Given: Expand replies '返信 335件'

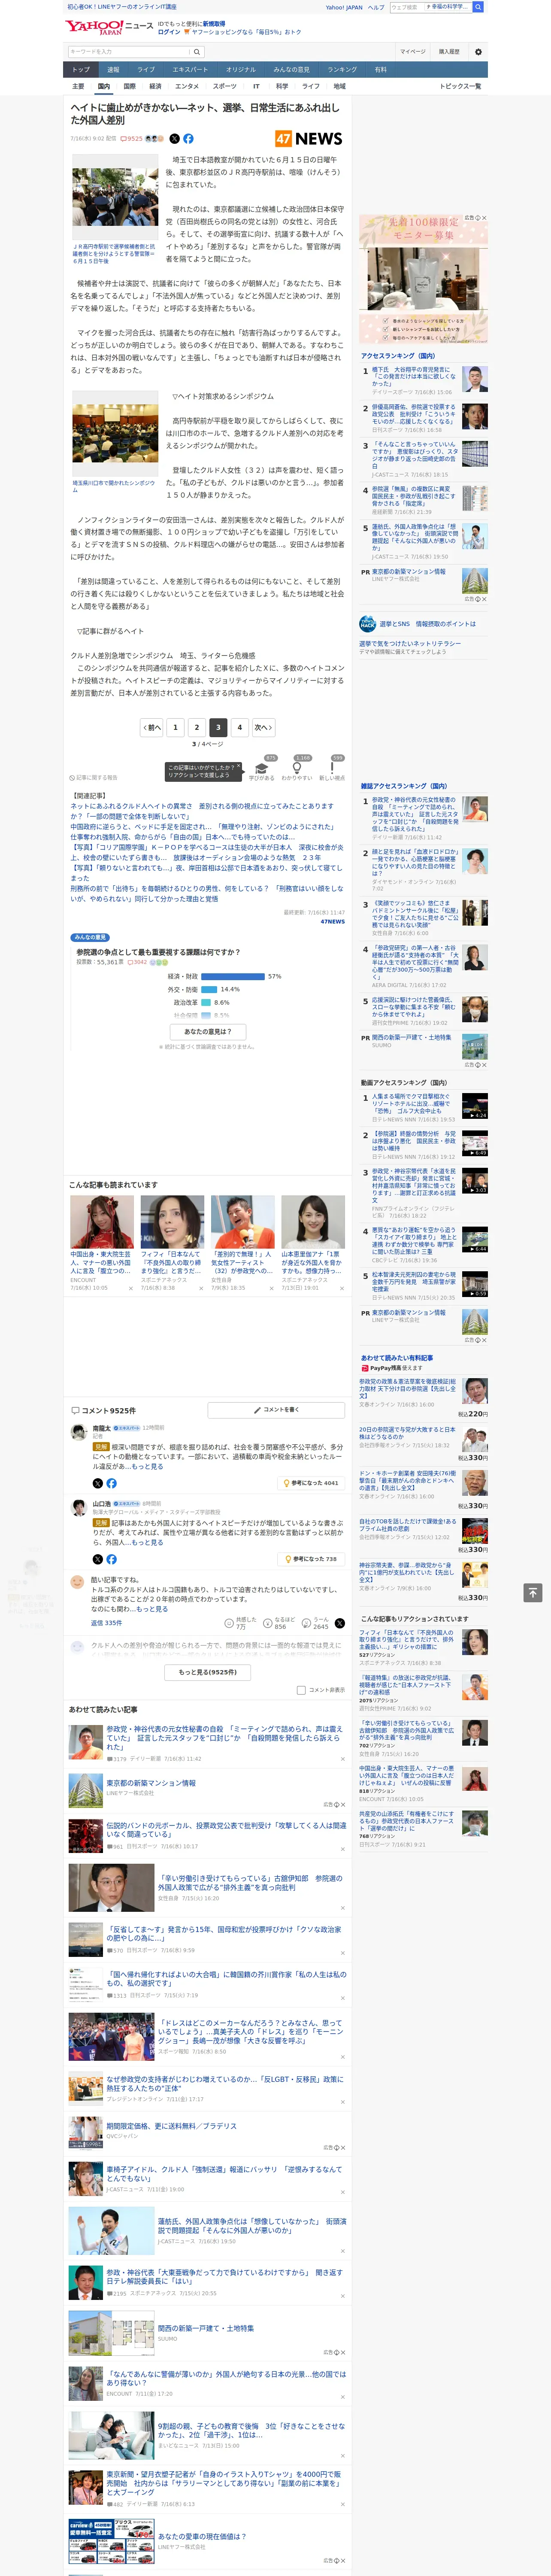Looking at the screenshot, I should (x=106, y=1623).
